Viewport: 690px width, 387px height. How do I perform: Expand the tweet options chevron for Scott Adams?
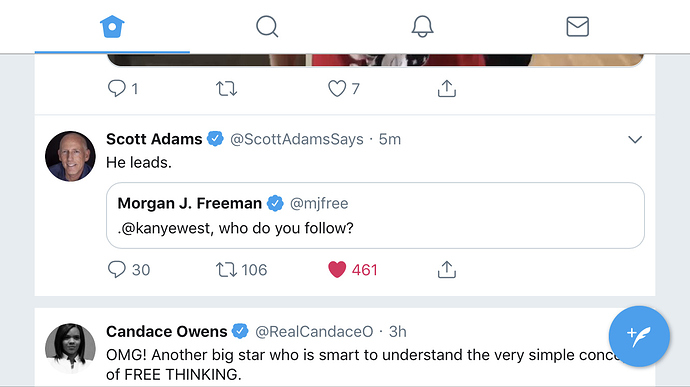635,140
